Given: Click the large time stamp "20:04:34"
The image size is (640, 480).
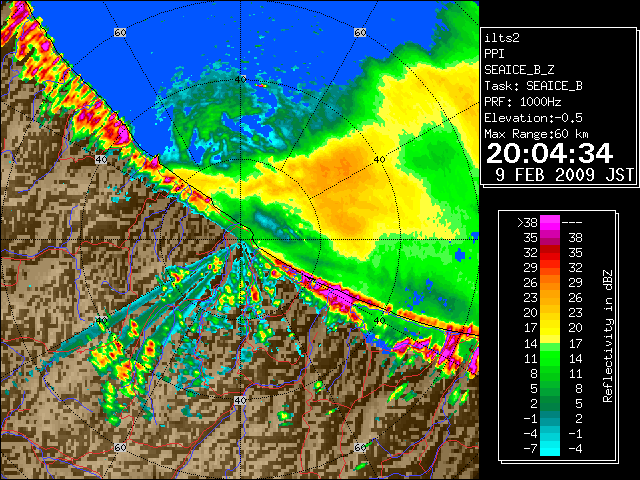Looking at the screenshot, I should point(549,153).
